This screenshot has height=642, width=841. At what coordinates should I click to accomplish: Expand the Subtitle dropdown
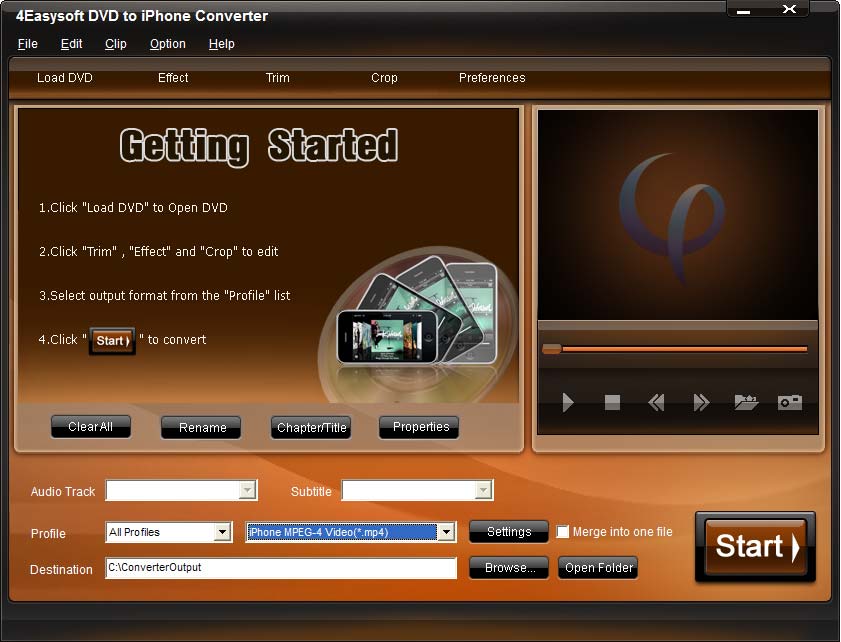[483, 490]
